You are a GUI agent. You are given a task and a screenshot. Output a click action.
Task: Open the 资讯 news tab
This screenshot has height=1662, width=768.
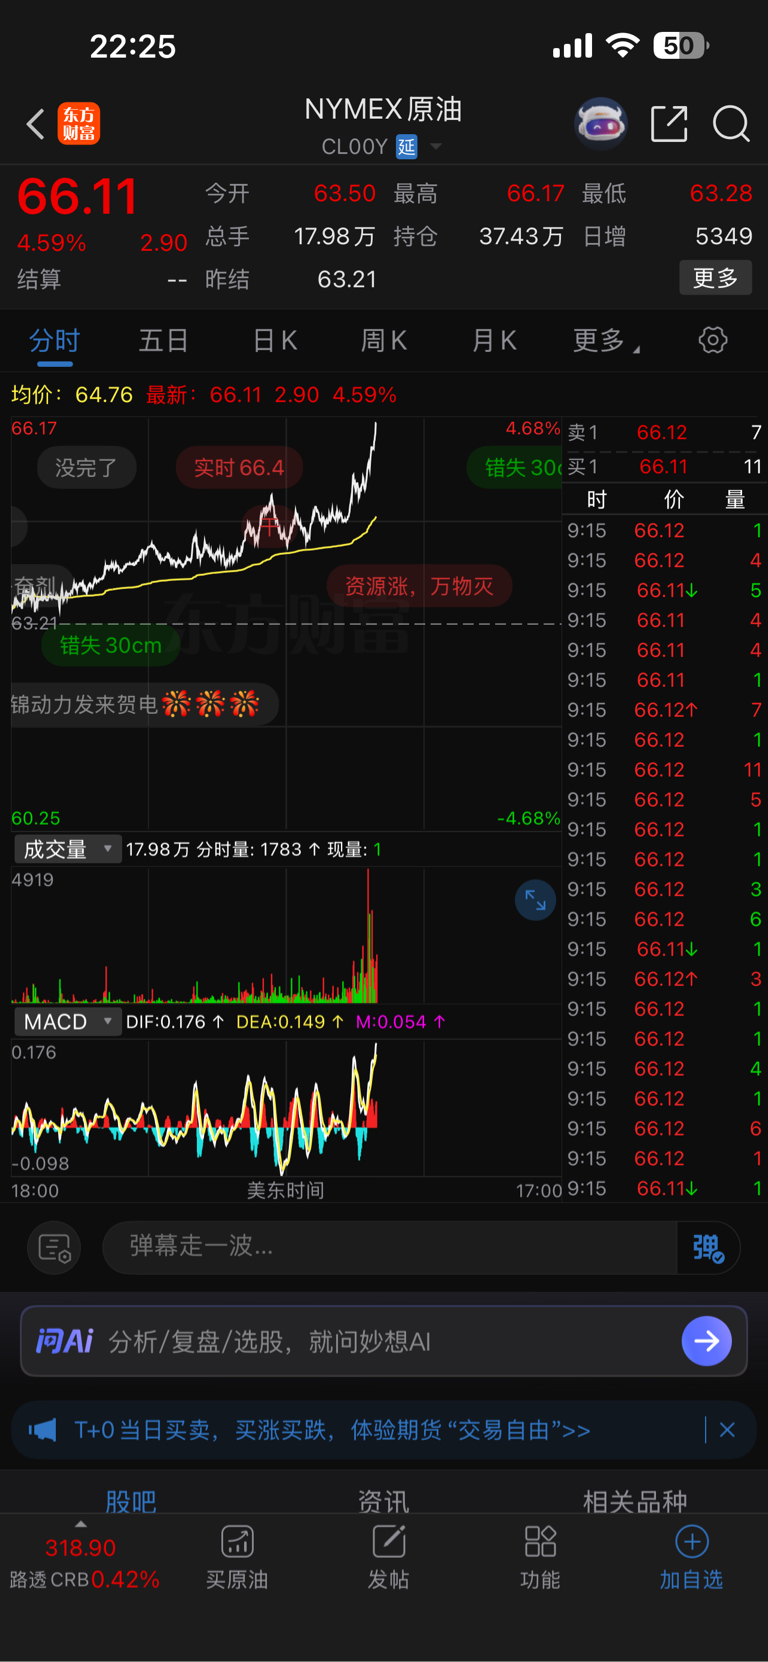(x=384, y=1500)
